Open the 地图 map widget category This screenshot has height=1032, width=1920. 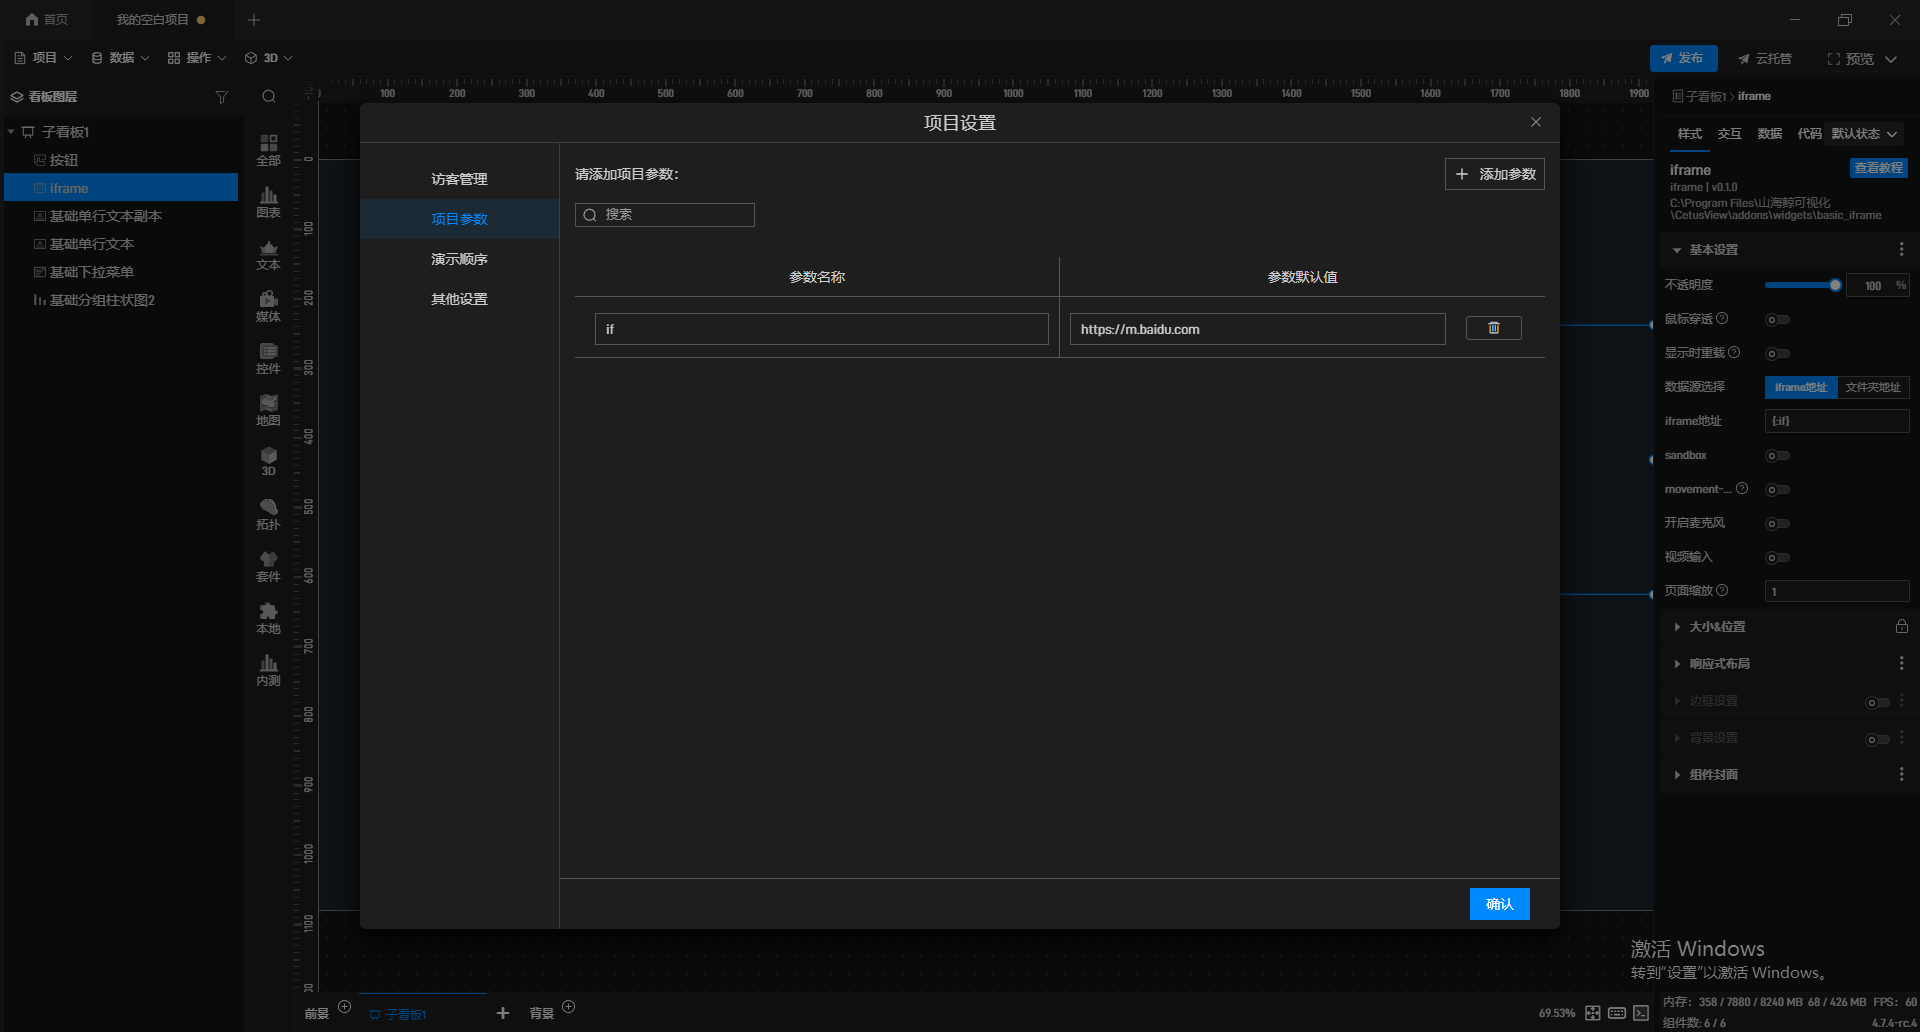pos(268,410)
